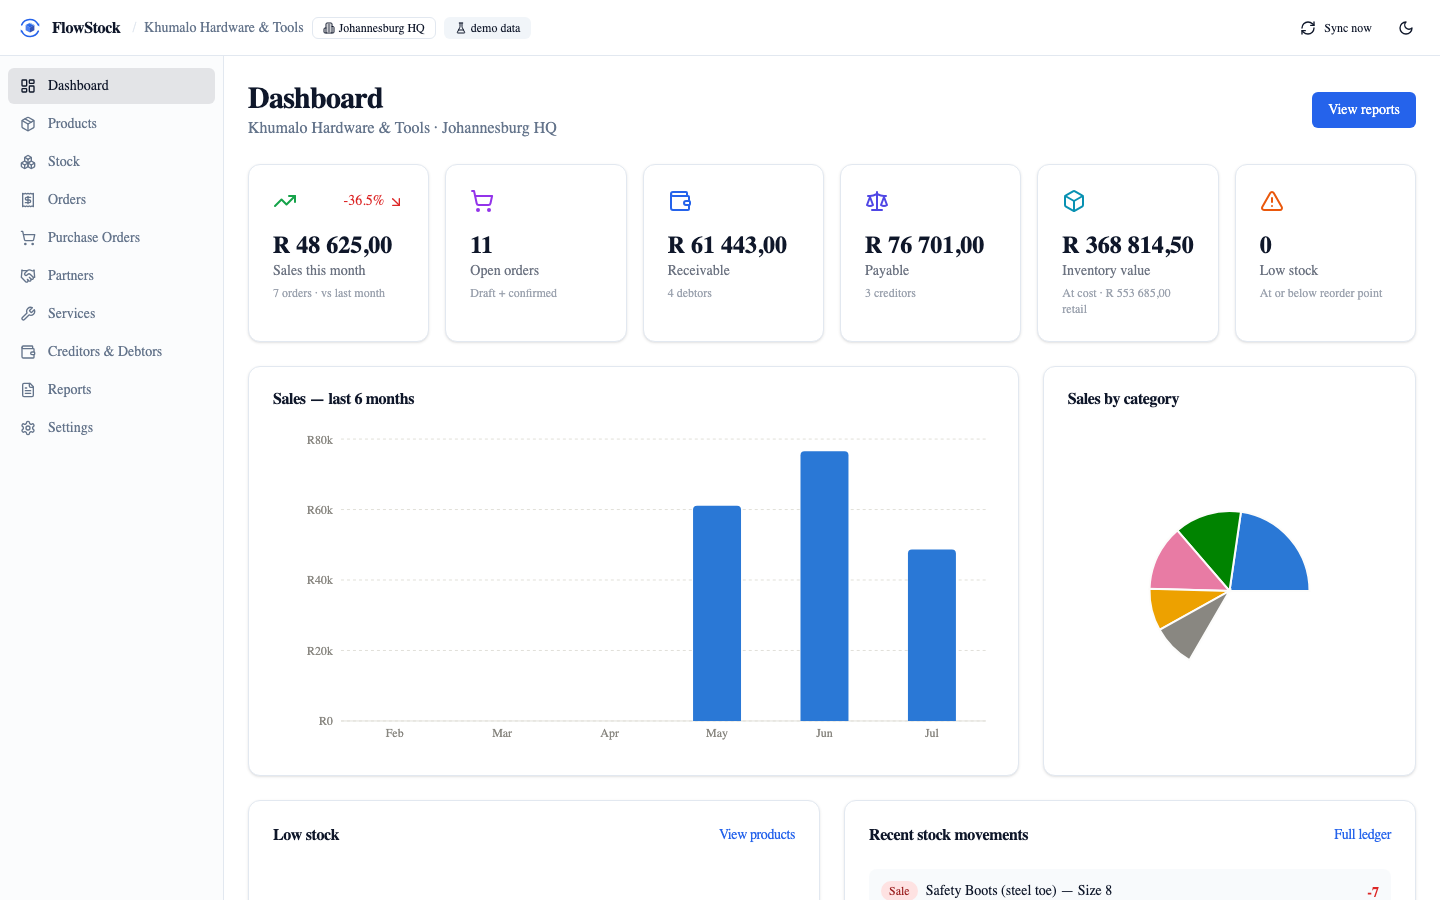
Task: Open Products in the sidebar
Action: coord(111,124)
